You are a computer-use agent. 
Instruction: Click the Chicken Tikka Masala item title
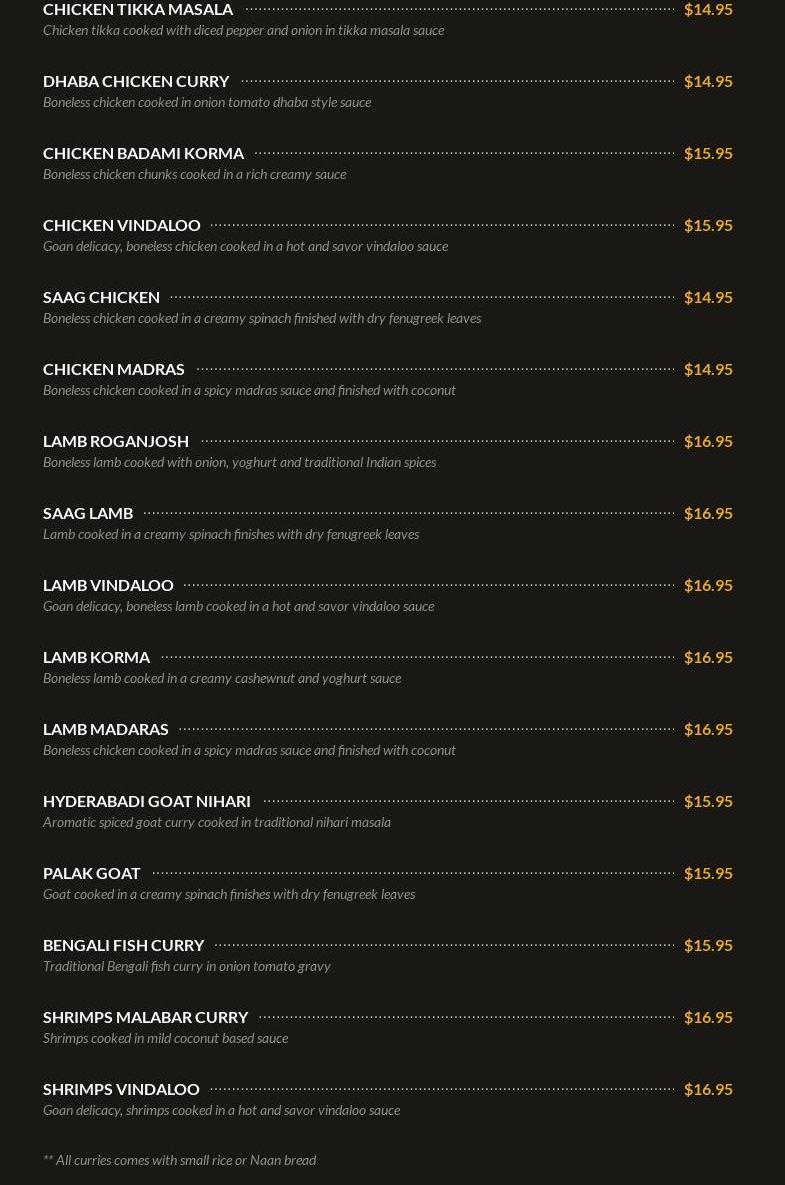pyautogui.click(x=138, y=10)
